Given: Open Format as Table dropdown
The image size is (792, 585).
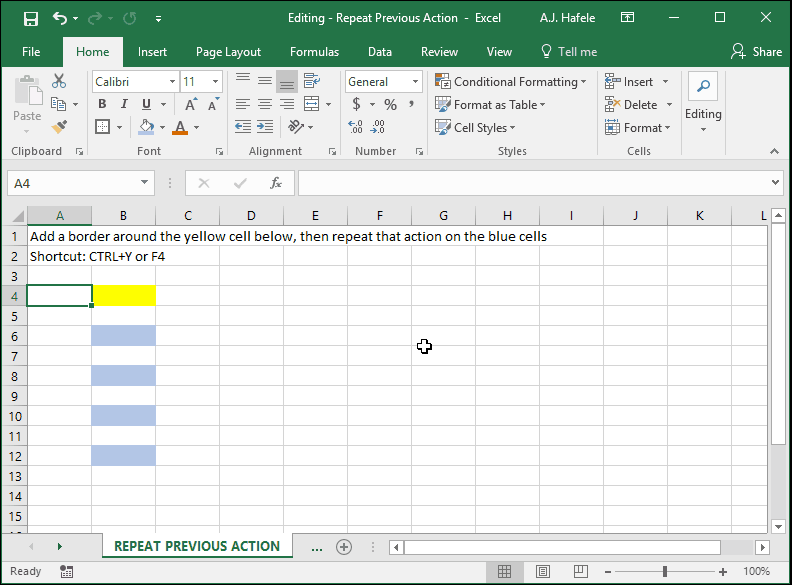Looking at the screenshot, I should click(x=490, y=105).
